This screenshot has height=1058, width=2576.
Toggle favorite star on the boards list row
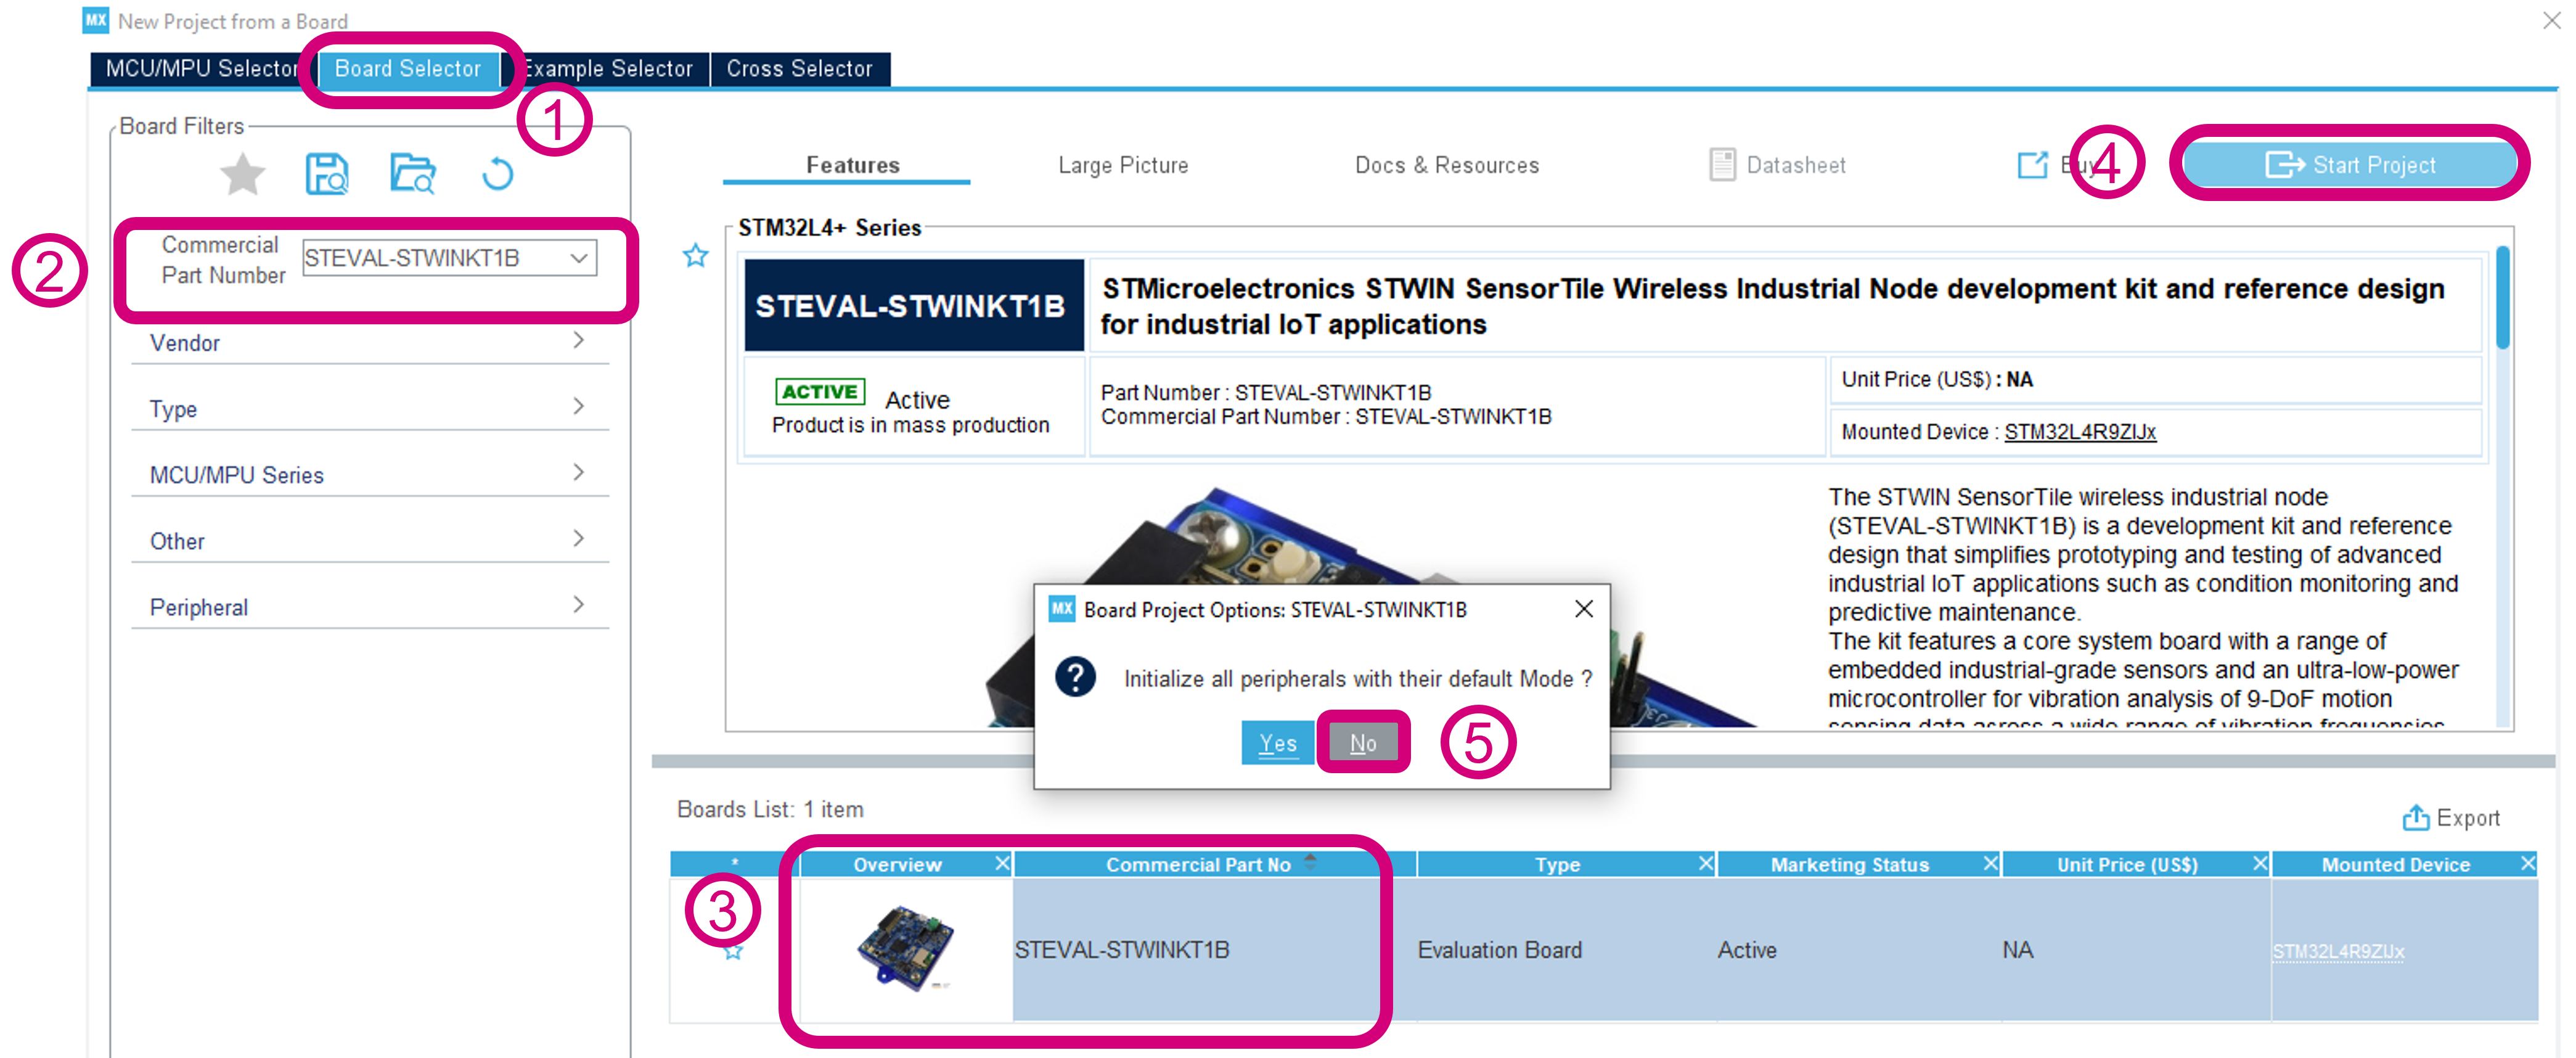(733, 952)
